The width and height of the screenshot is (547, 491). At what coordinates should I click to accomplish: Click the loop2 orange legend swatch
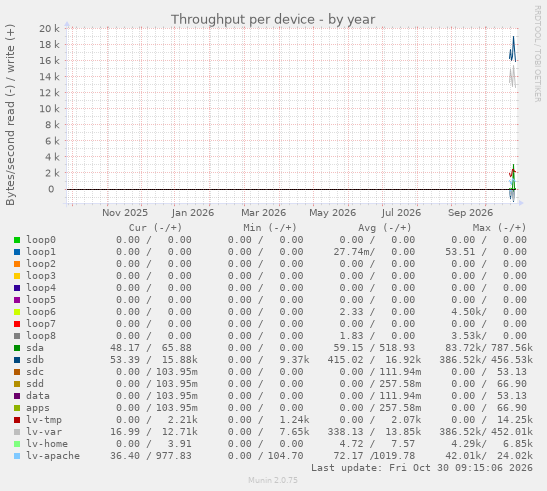click(x=17, y=264)
